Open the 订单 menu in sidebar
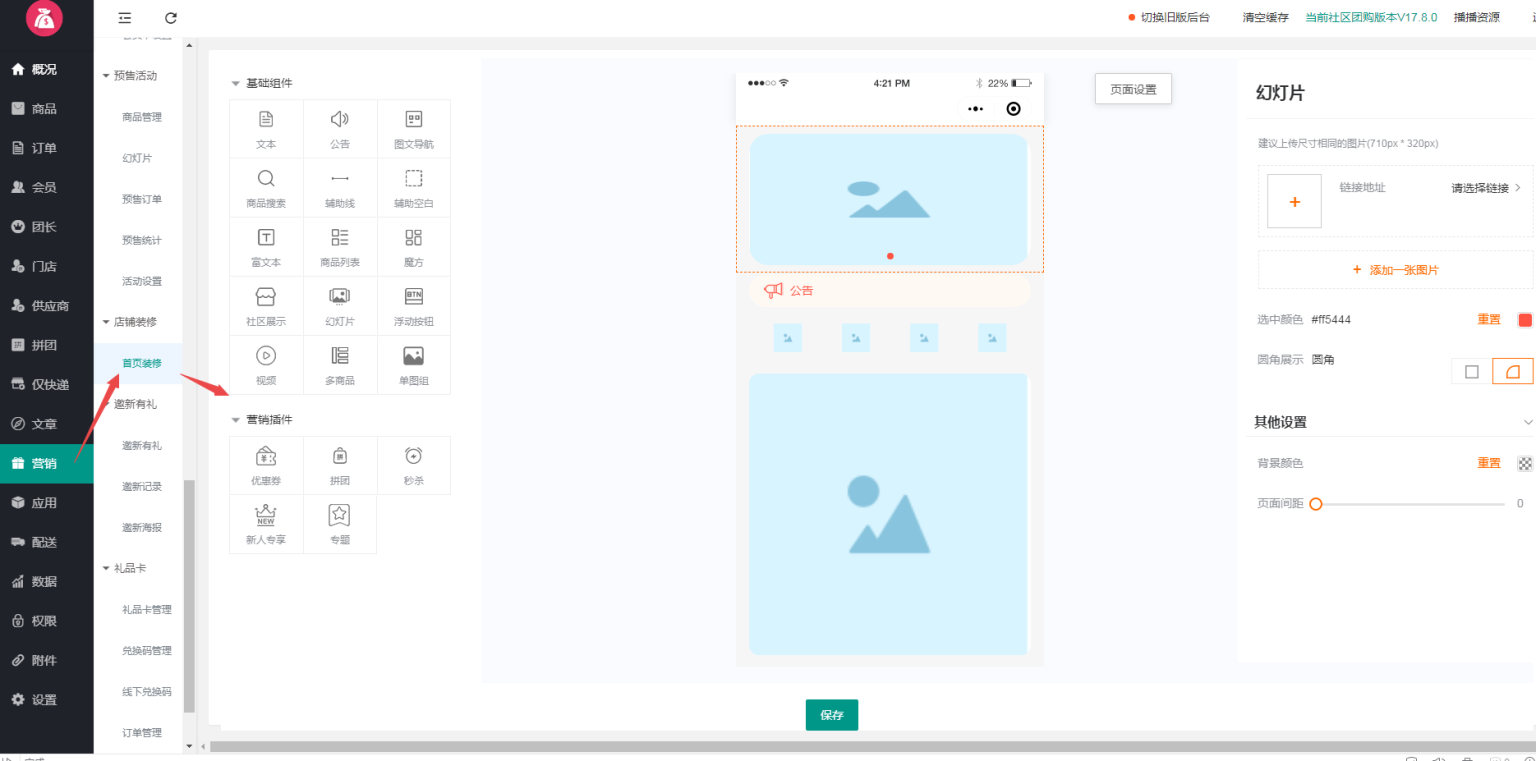1536x761 pixels. [x=44, y=148]
